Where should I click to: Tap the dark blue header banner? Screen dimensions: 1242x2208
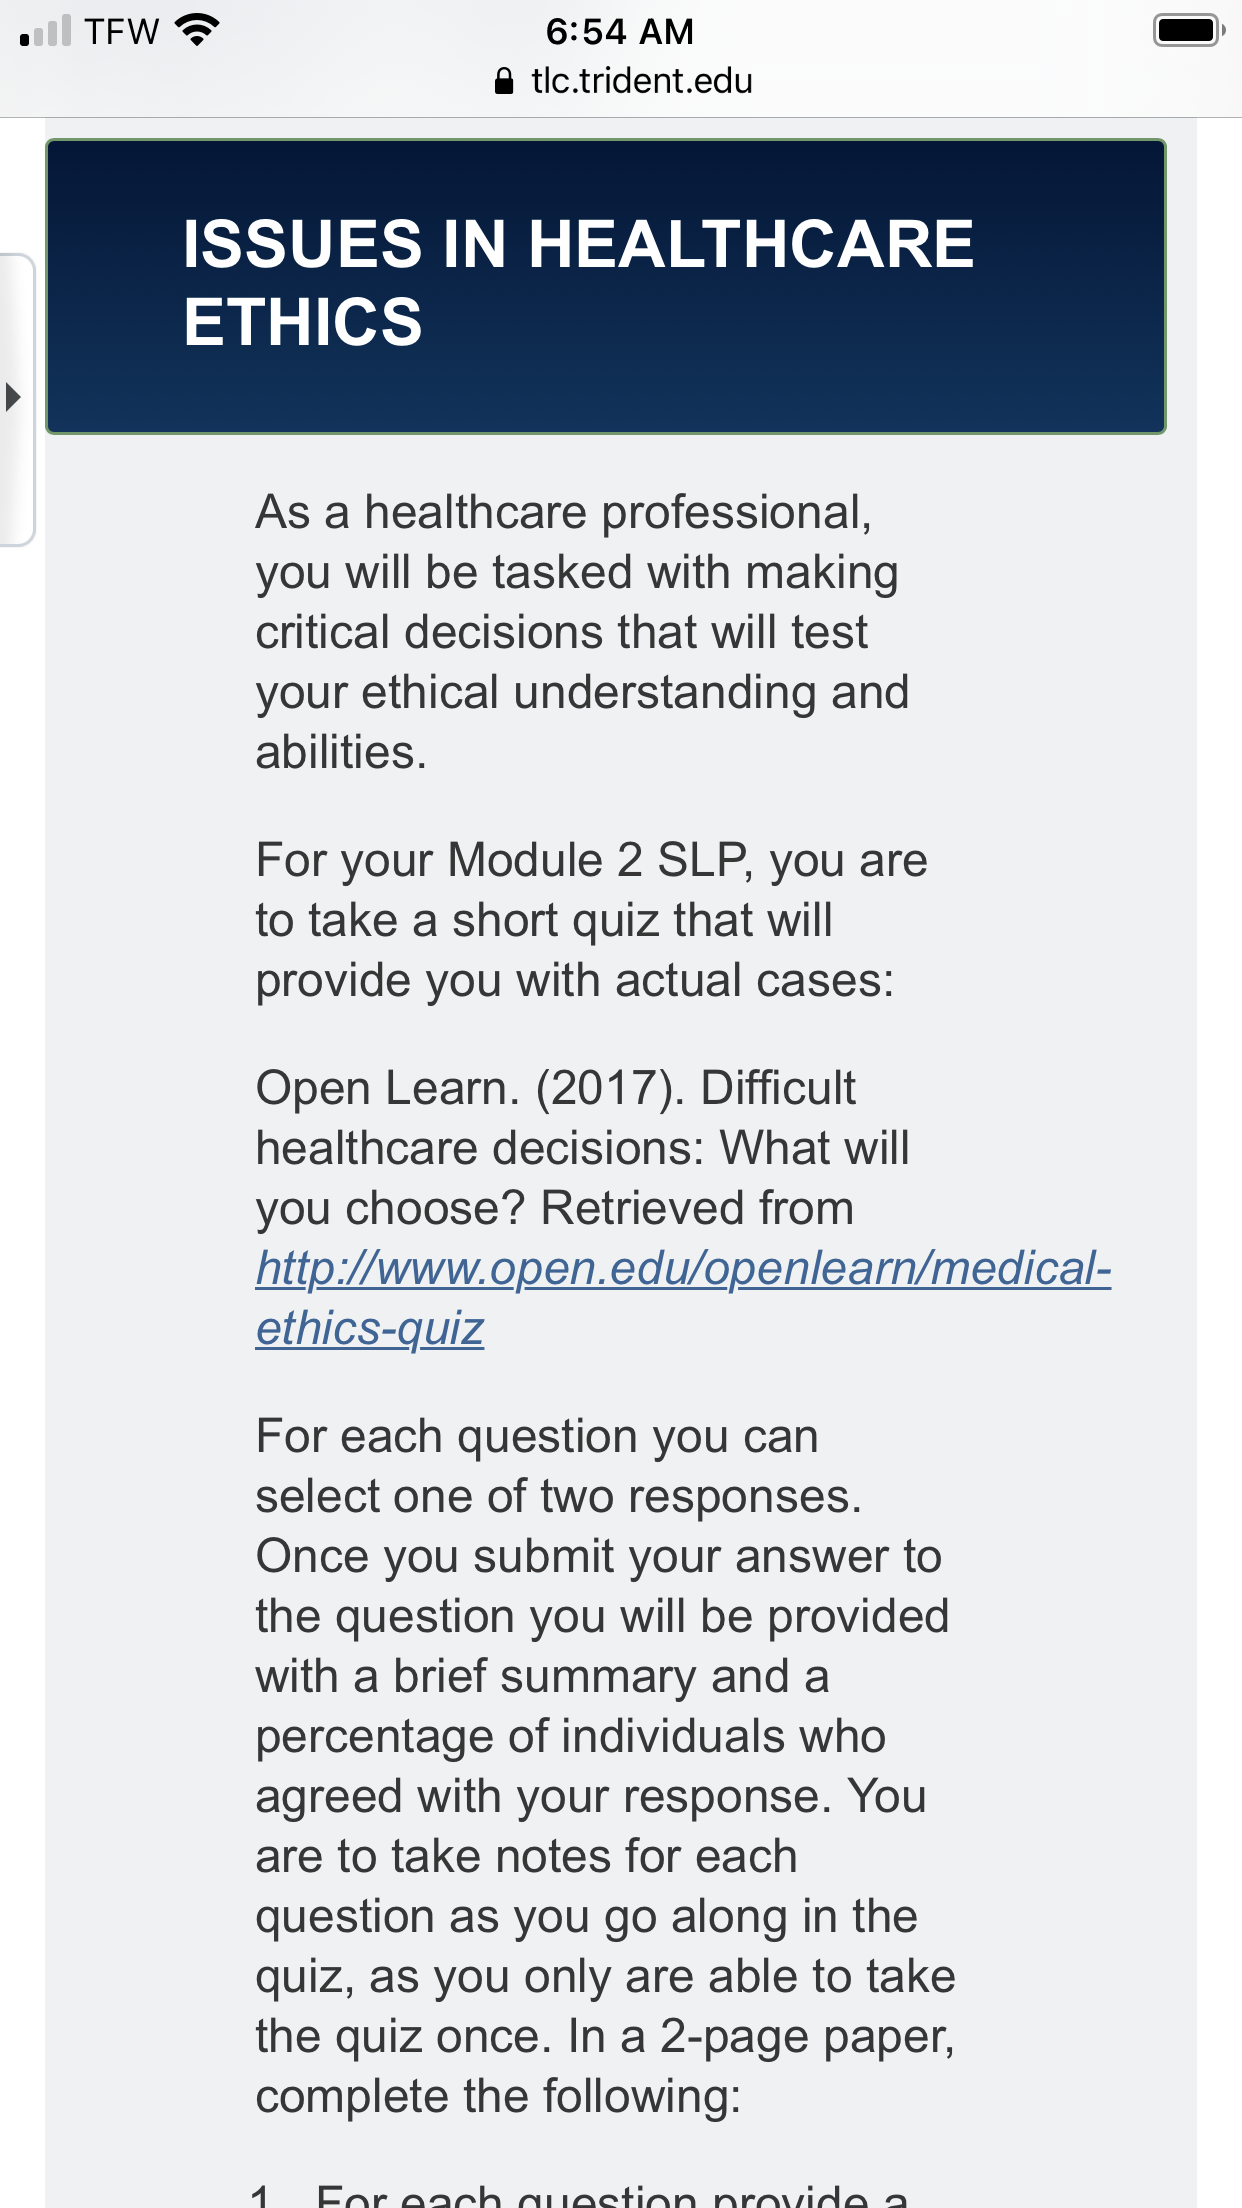tap(606, 286)
